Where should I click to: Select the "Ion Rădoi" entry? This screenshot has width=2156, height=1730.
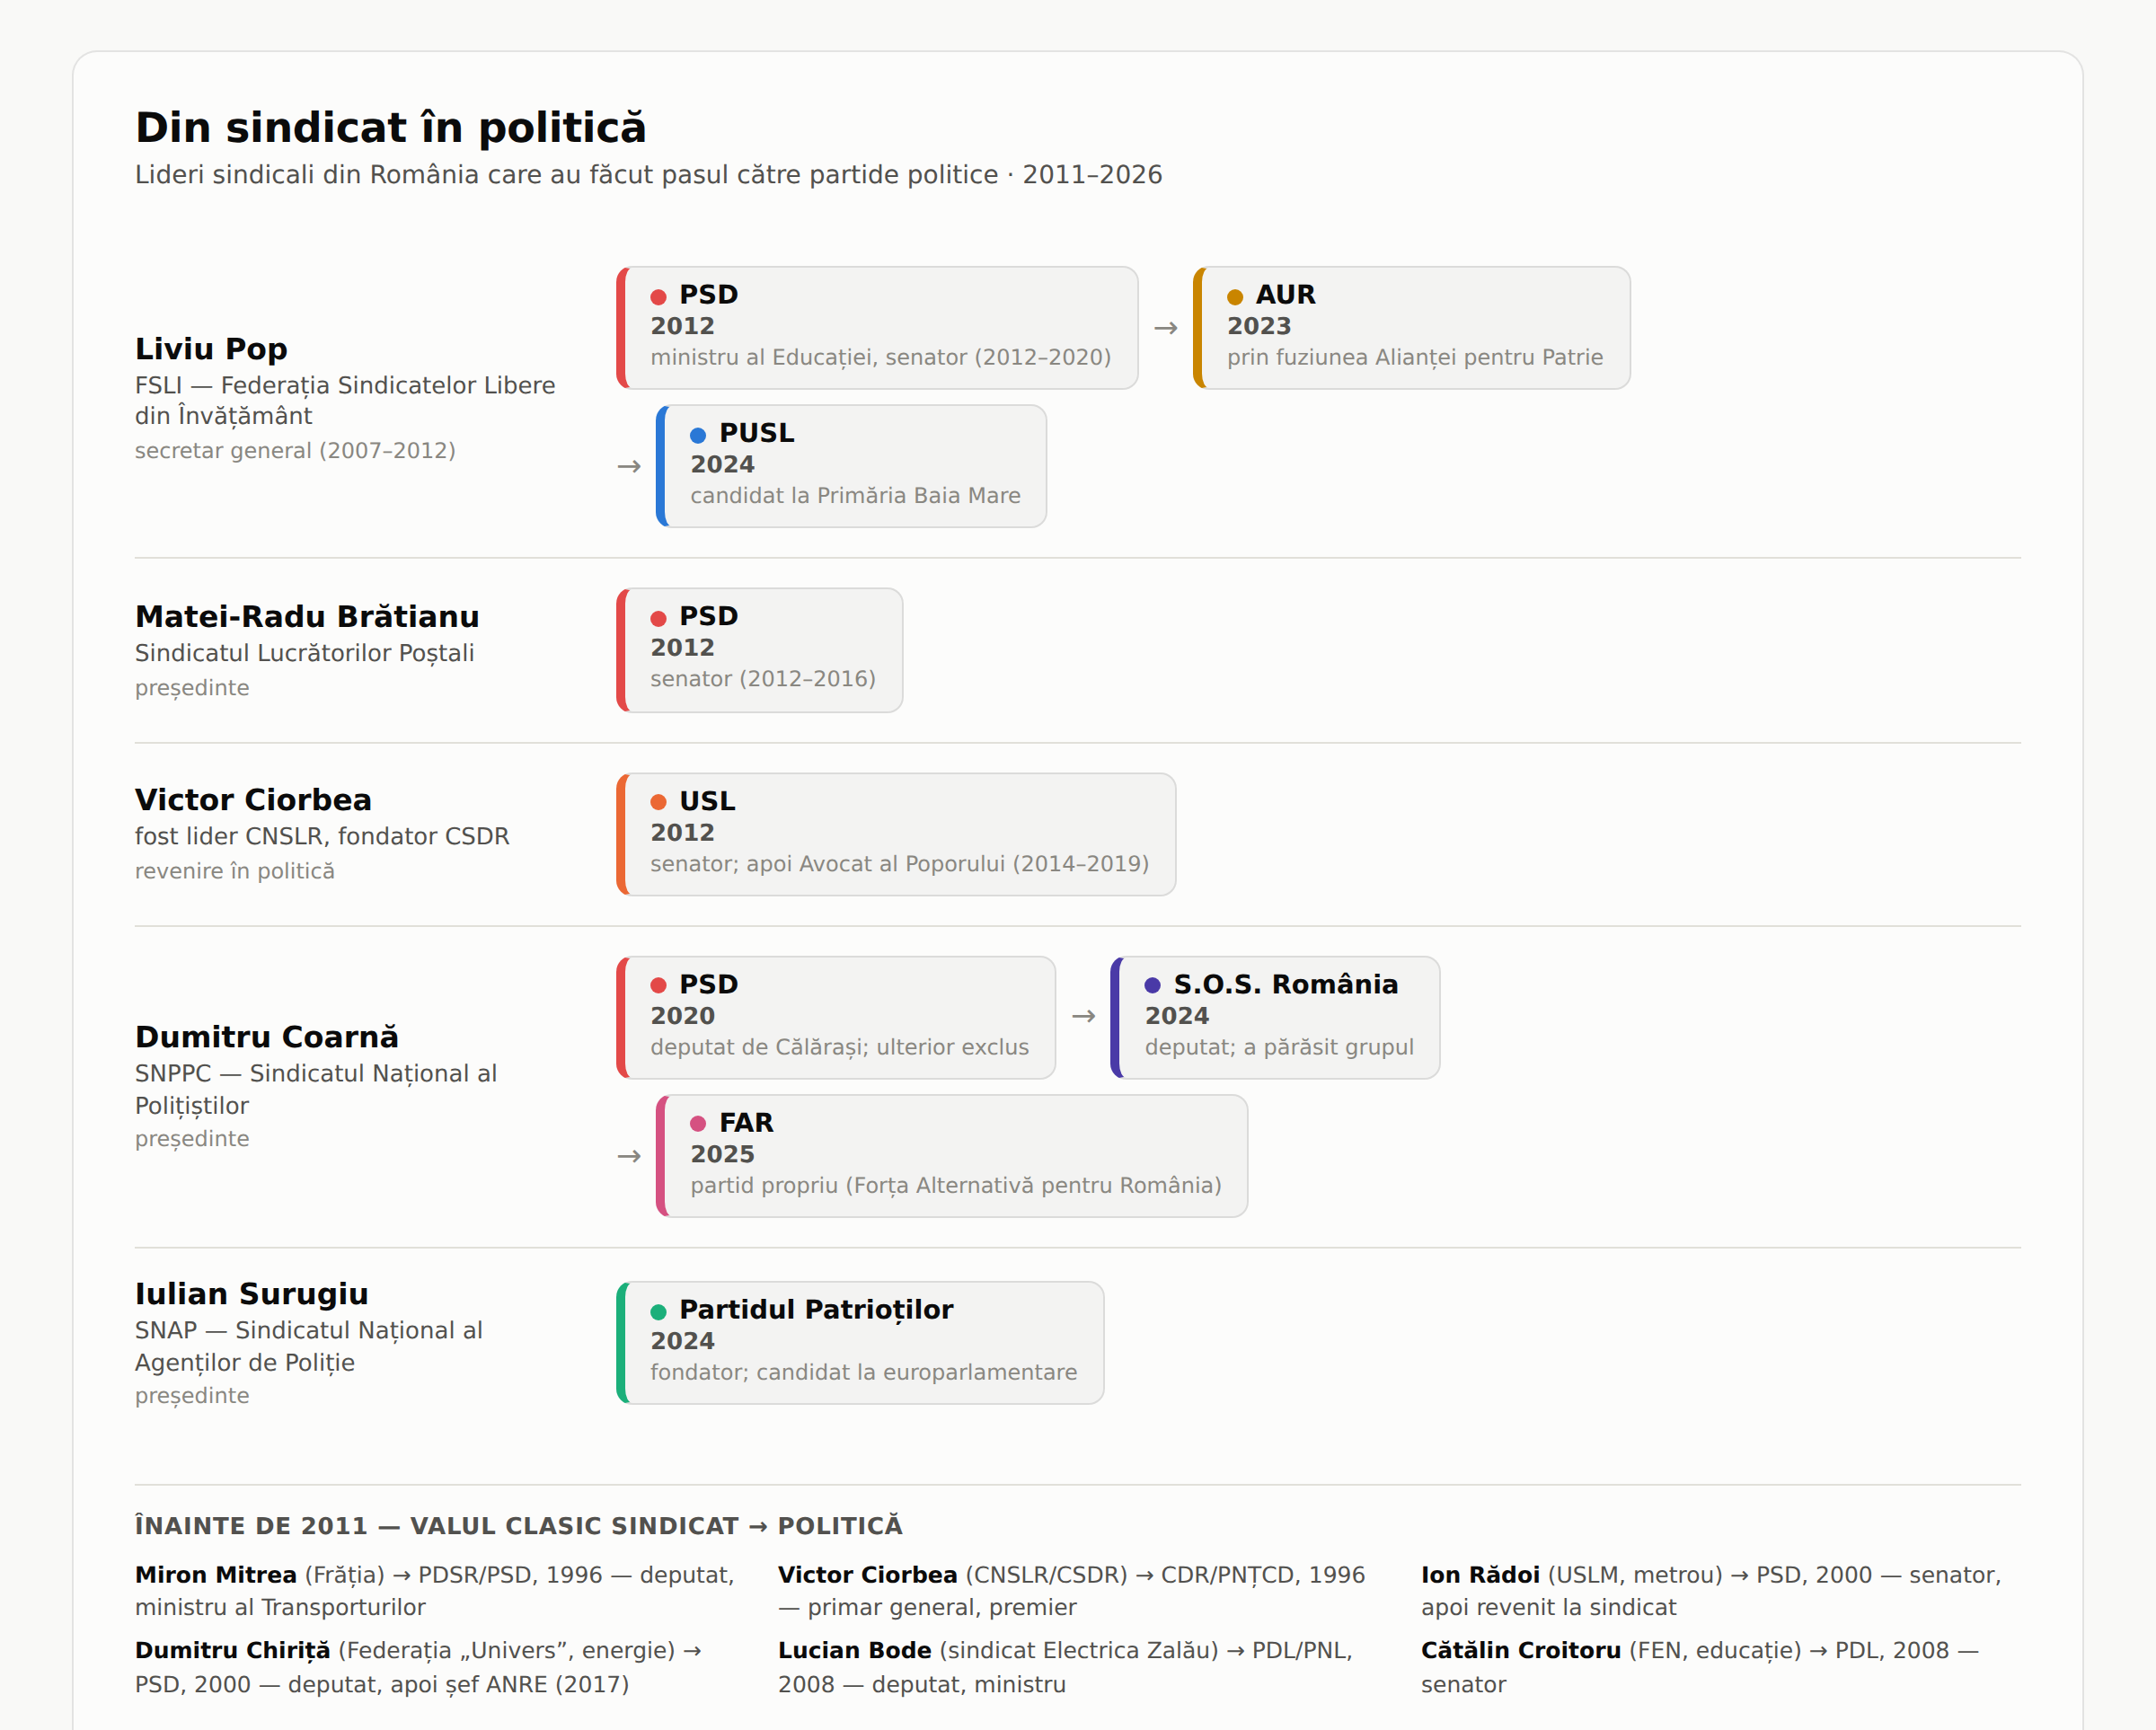click(x=1711, y=1591)
